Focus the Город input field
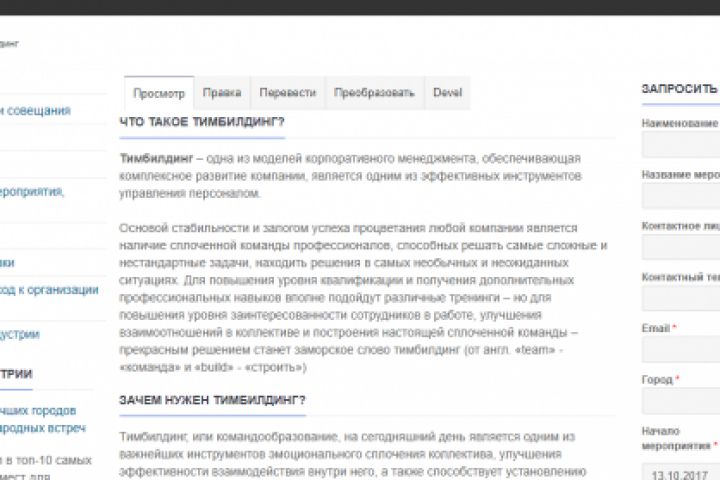The width and height of the screenshot is (720, 480). [681, 401]
